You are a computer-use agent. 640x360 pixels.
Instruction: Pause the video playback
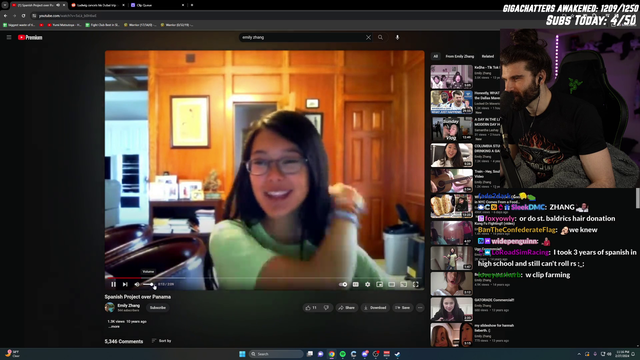click(113, 284)
